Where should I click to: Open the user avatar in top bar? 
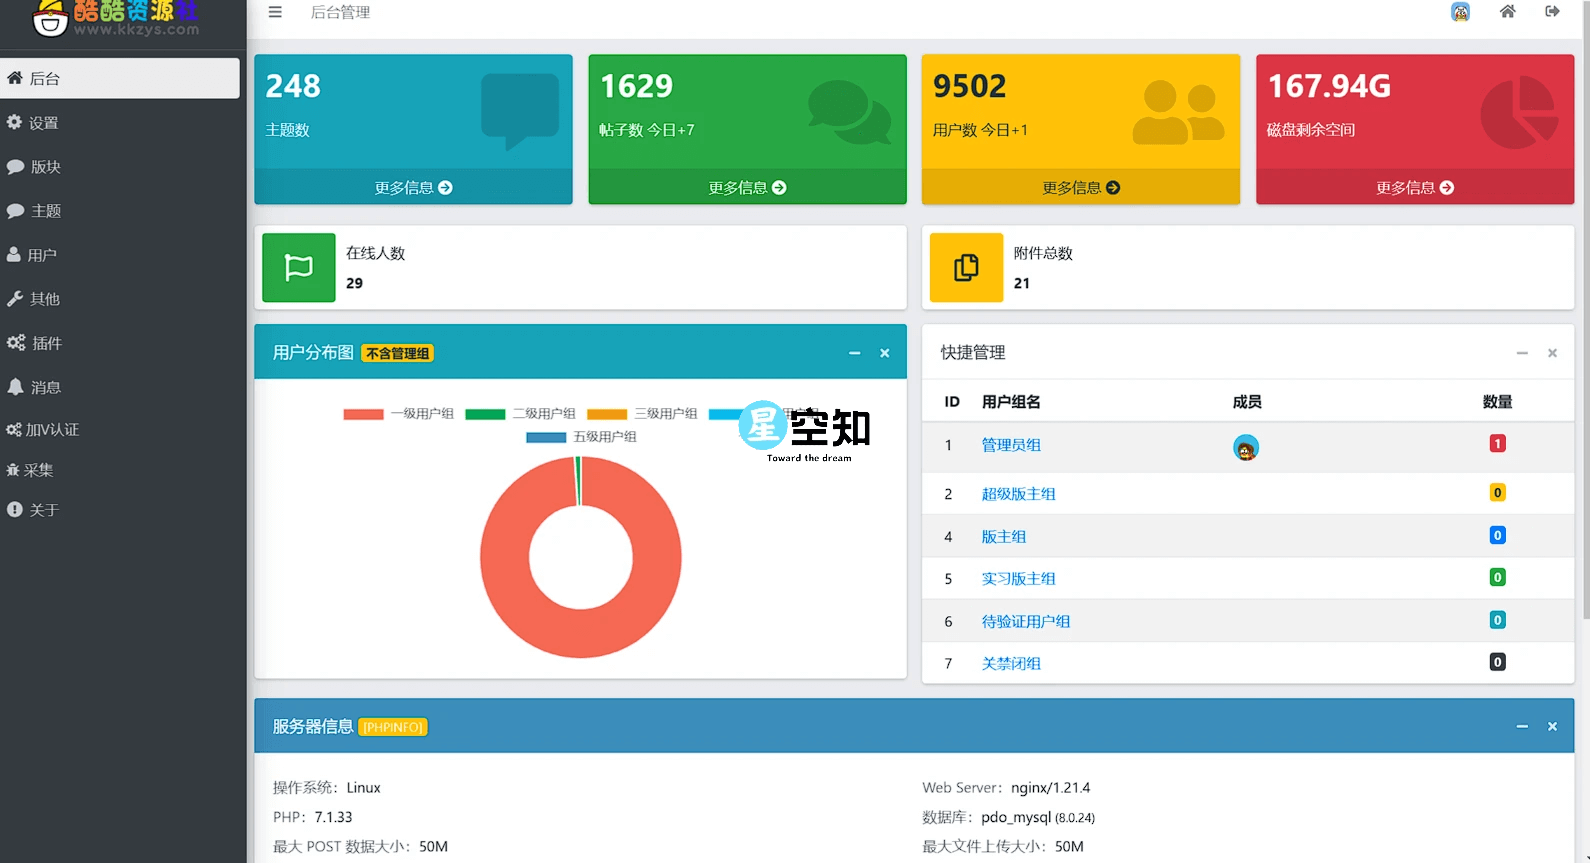[1460, 12]
